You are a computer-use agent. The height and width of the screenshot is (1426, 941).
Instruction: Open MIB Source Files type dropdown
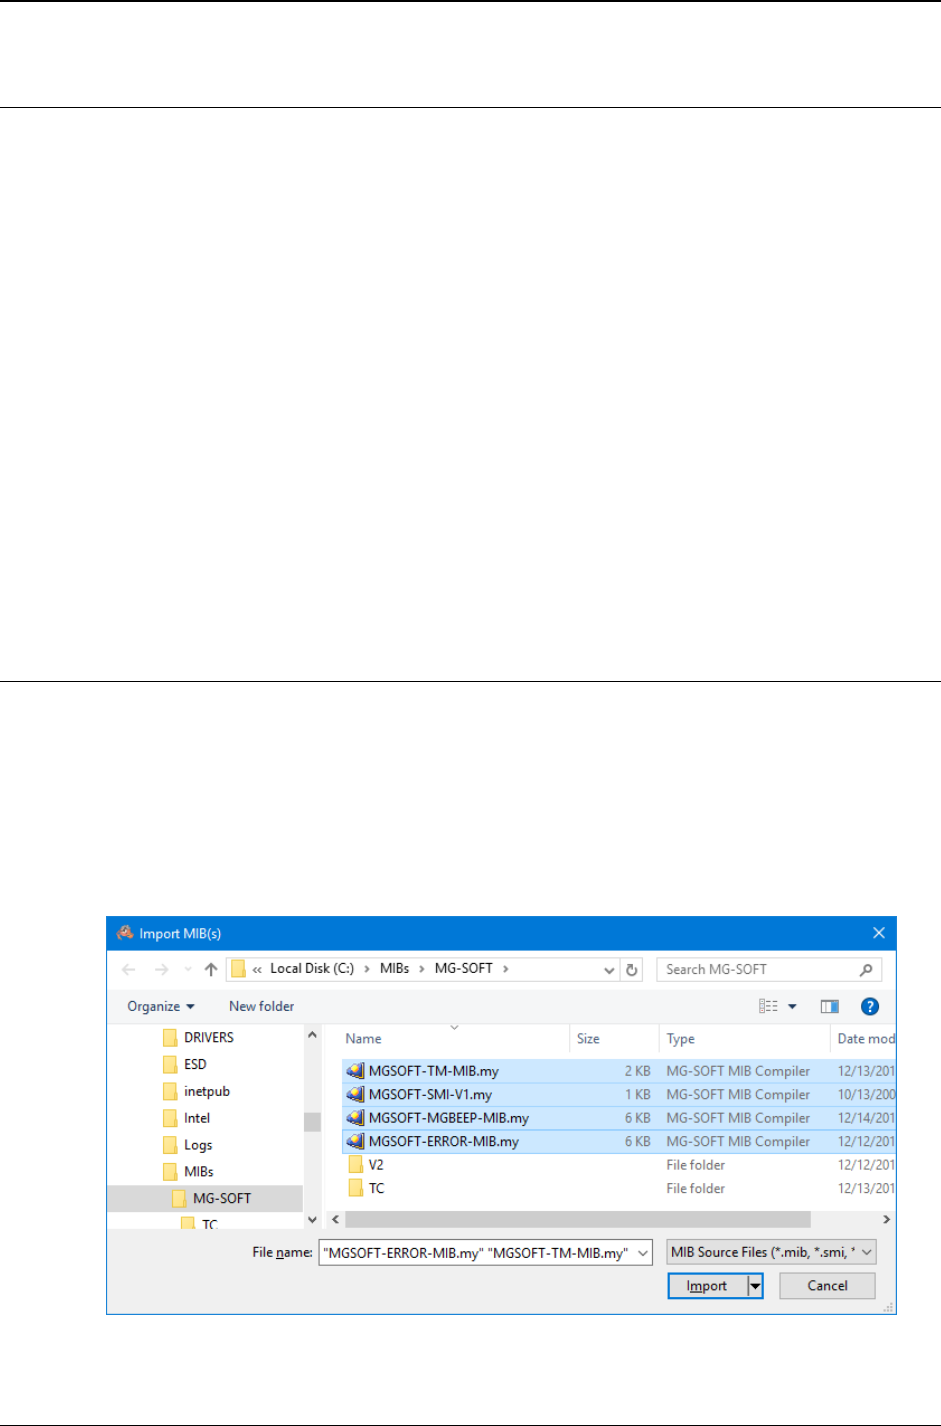tap(771, 1252)
